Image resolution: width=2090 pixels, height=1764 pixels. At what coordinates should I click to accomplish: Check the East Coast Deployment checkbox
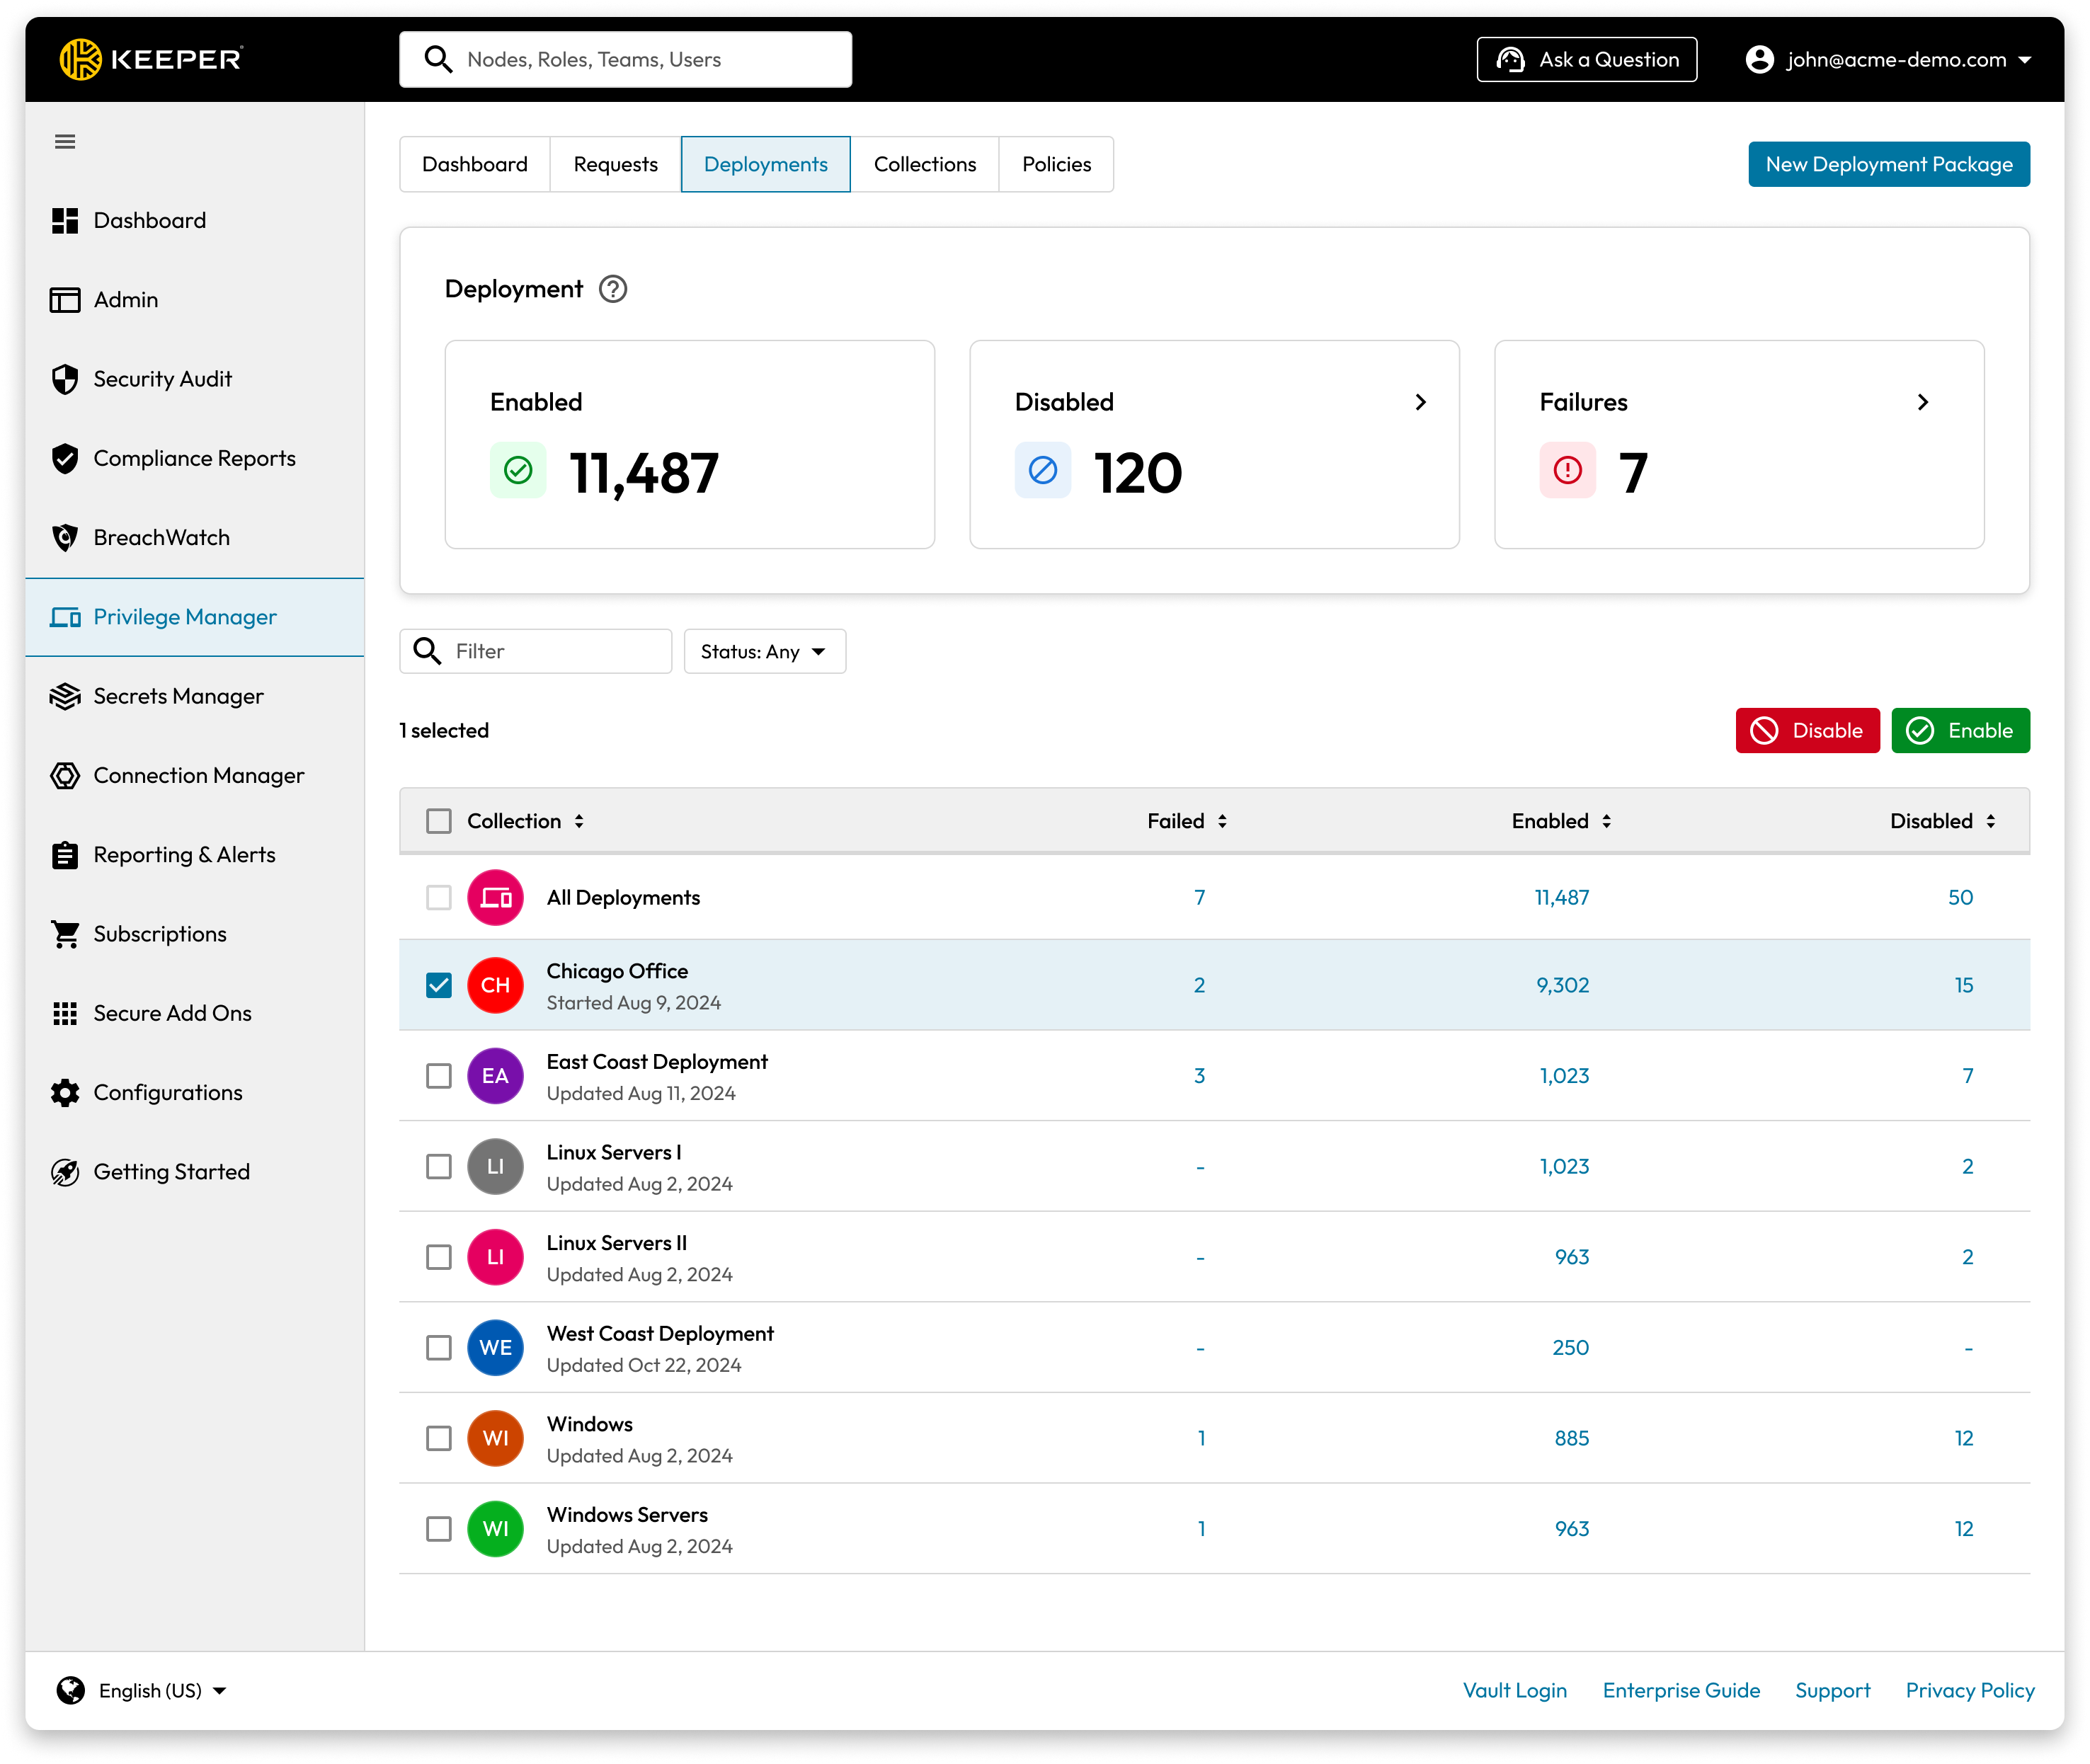439,1076
